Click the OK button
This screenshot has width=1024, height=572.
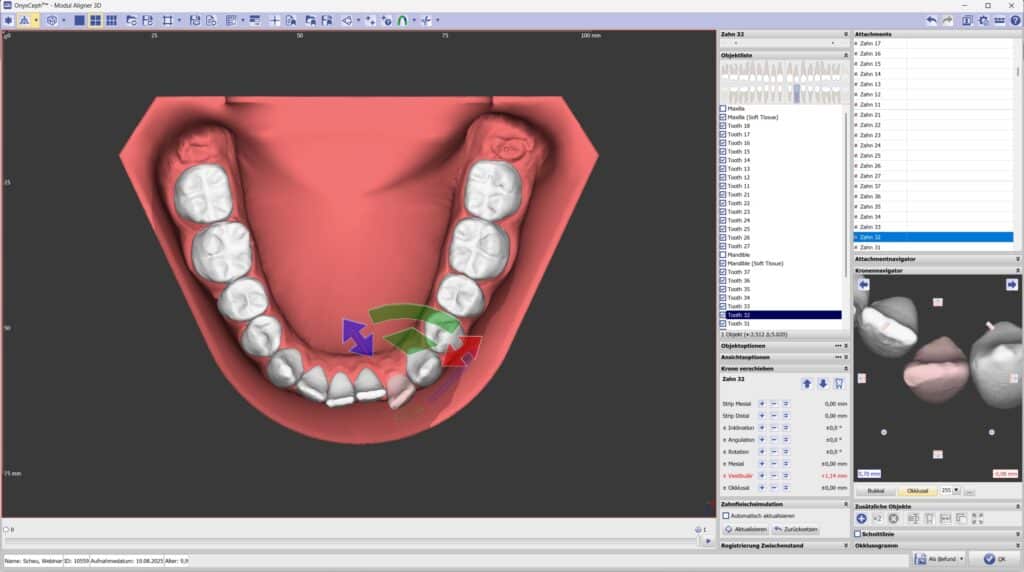coord(995,559)
